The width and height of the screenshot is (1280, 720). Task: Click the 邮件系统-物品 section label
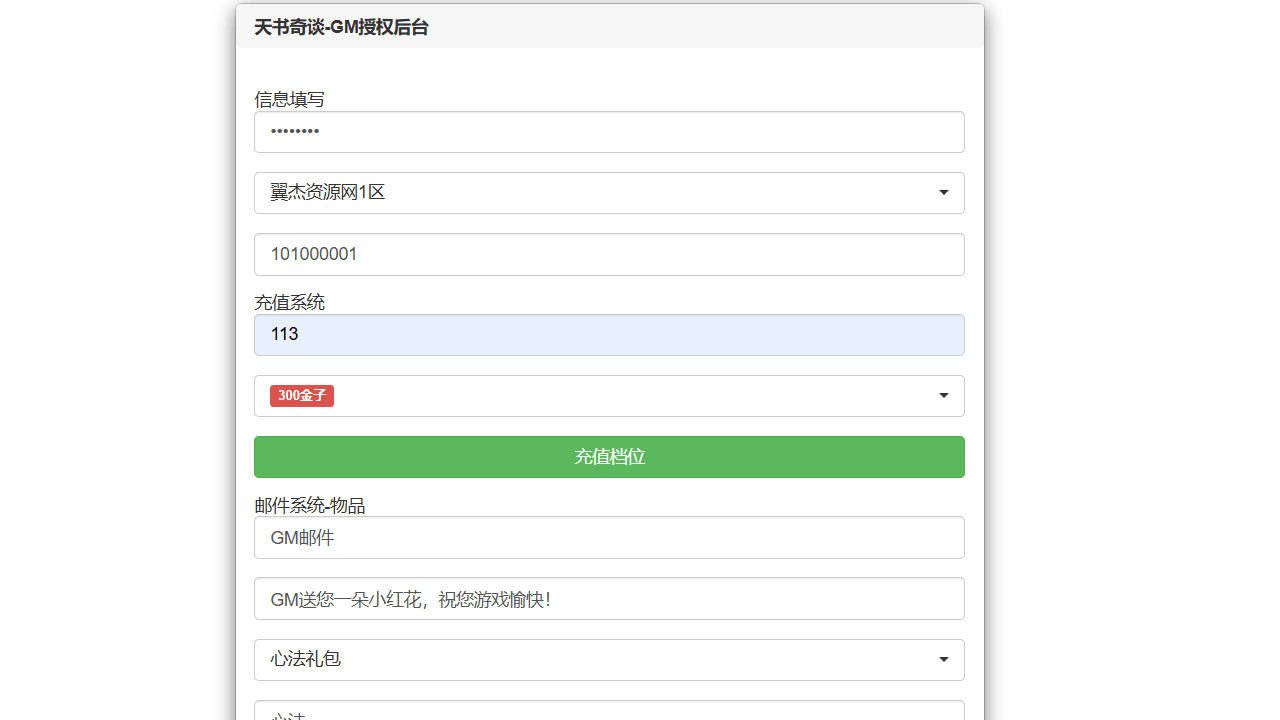pyautogui.click(x=309, y=506)
